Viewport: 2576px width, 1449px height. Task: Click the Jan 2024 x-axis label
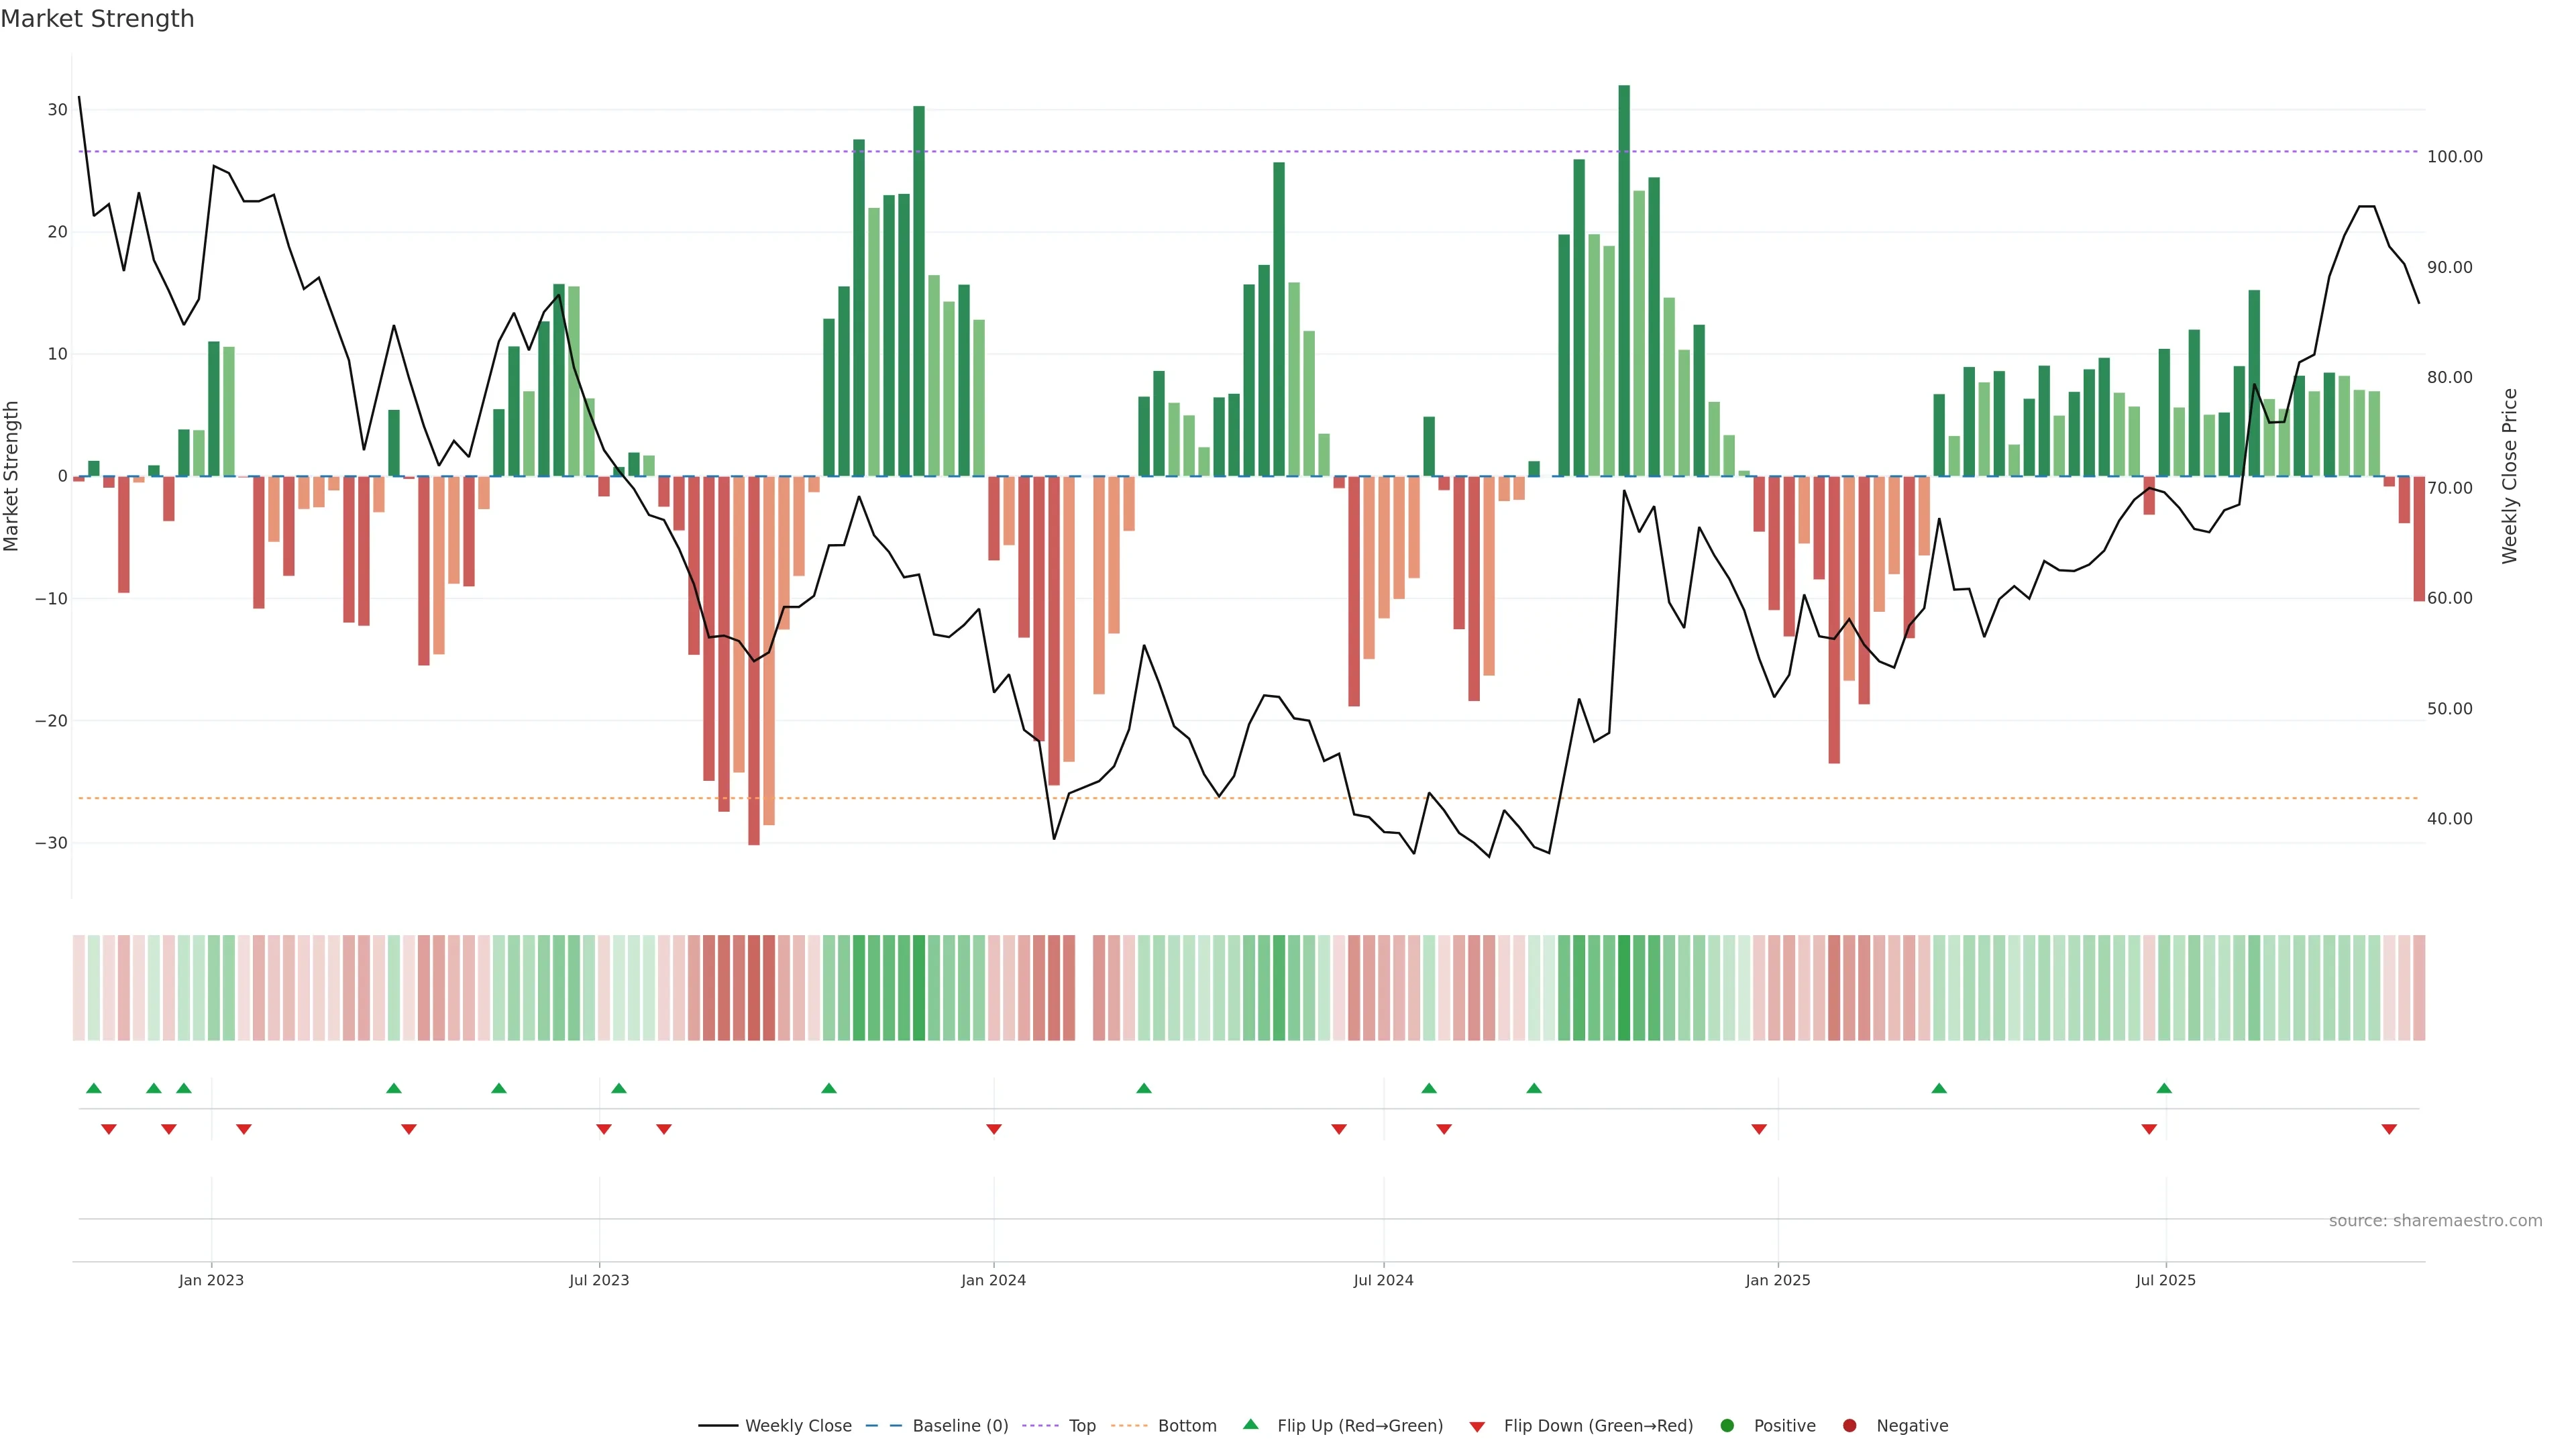993,1280
